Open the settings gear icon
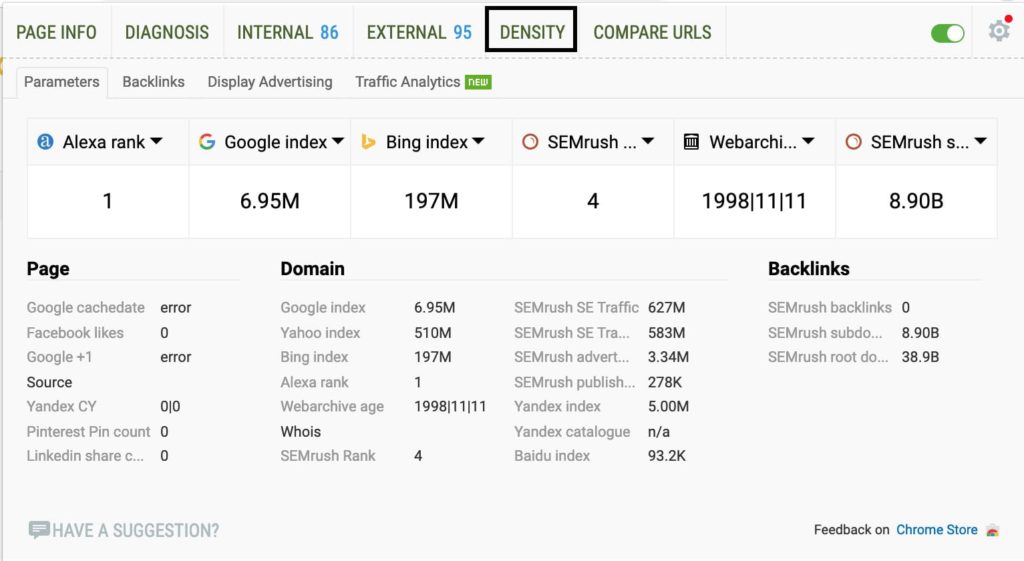 999,31
